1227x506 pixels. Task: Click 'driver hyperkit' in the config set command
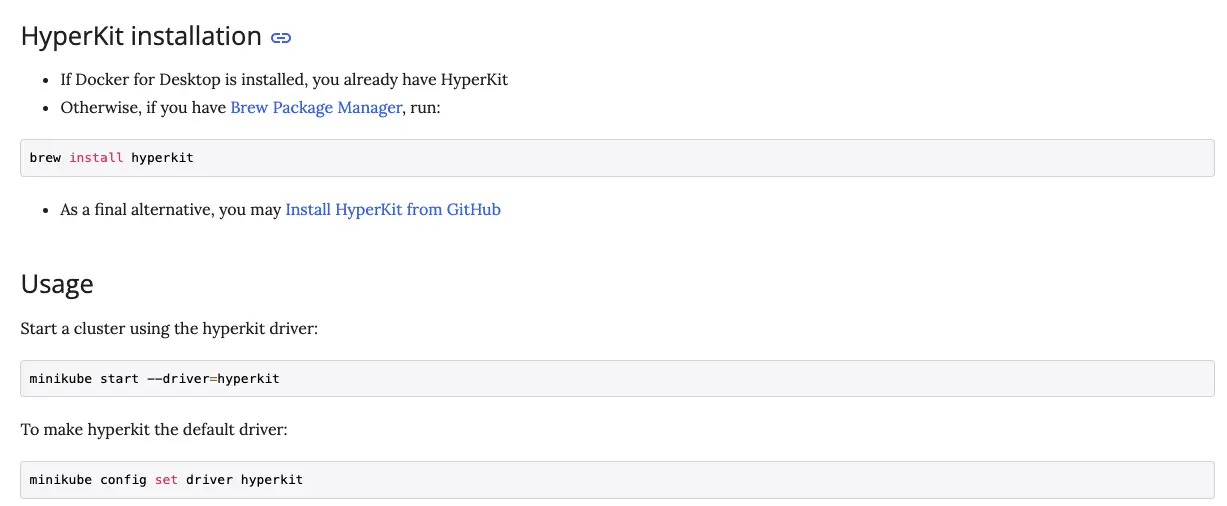click(244, 480)
